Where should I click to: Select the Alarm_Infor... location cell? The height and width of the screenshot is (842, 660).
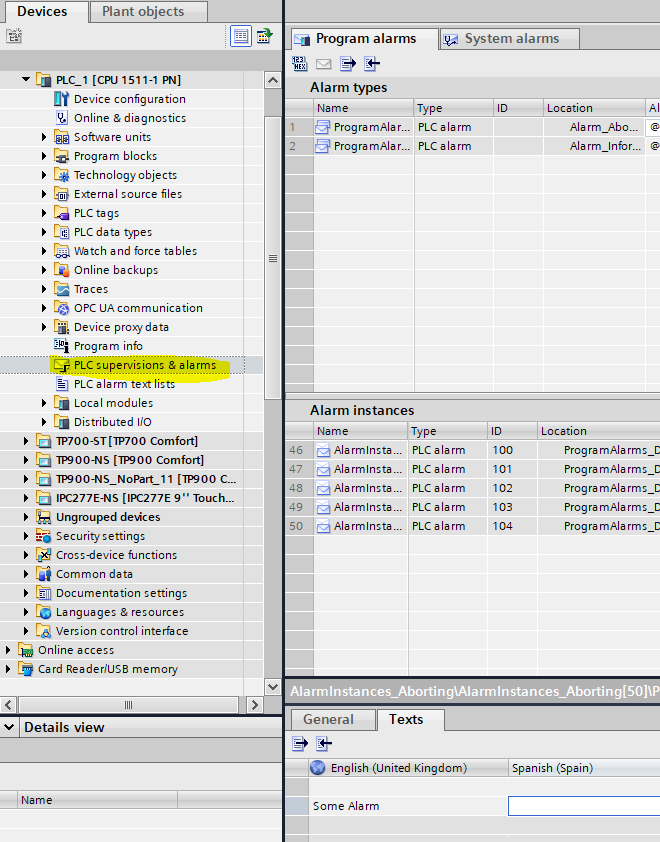click(x=594, y=146)
